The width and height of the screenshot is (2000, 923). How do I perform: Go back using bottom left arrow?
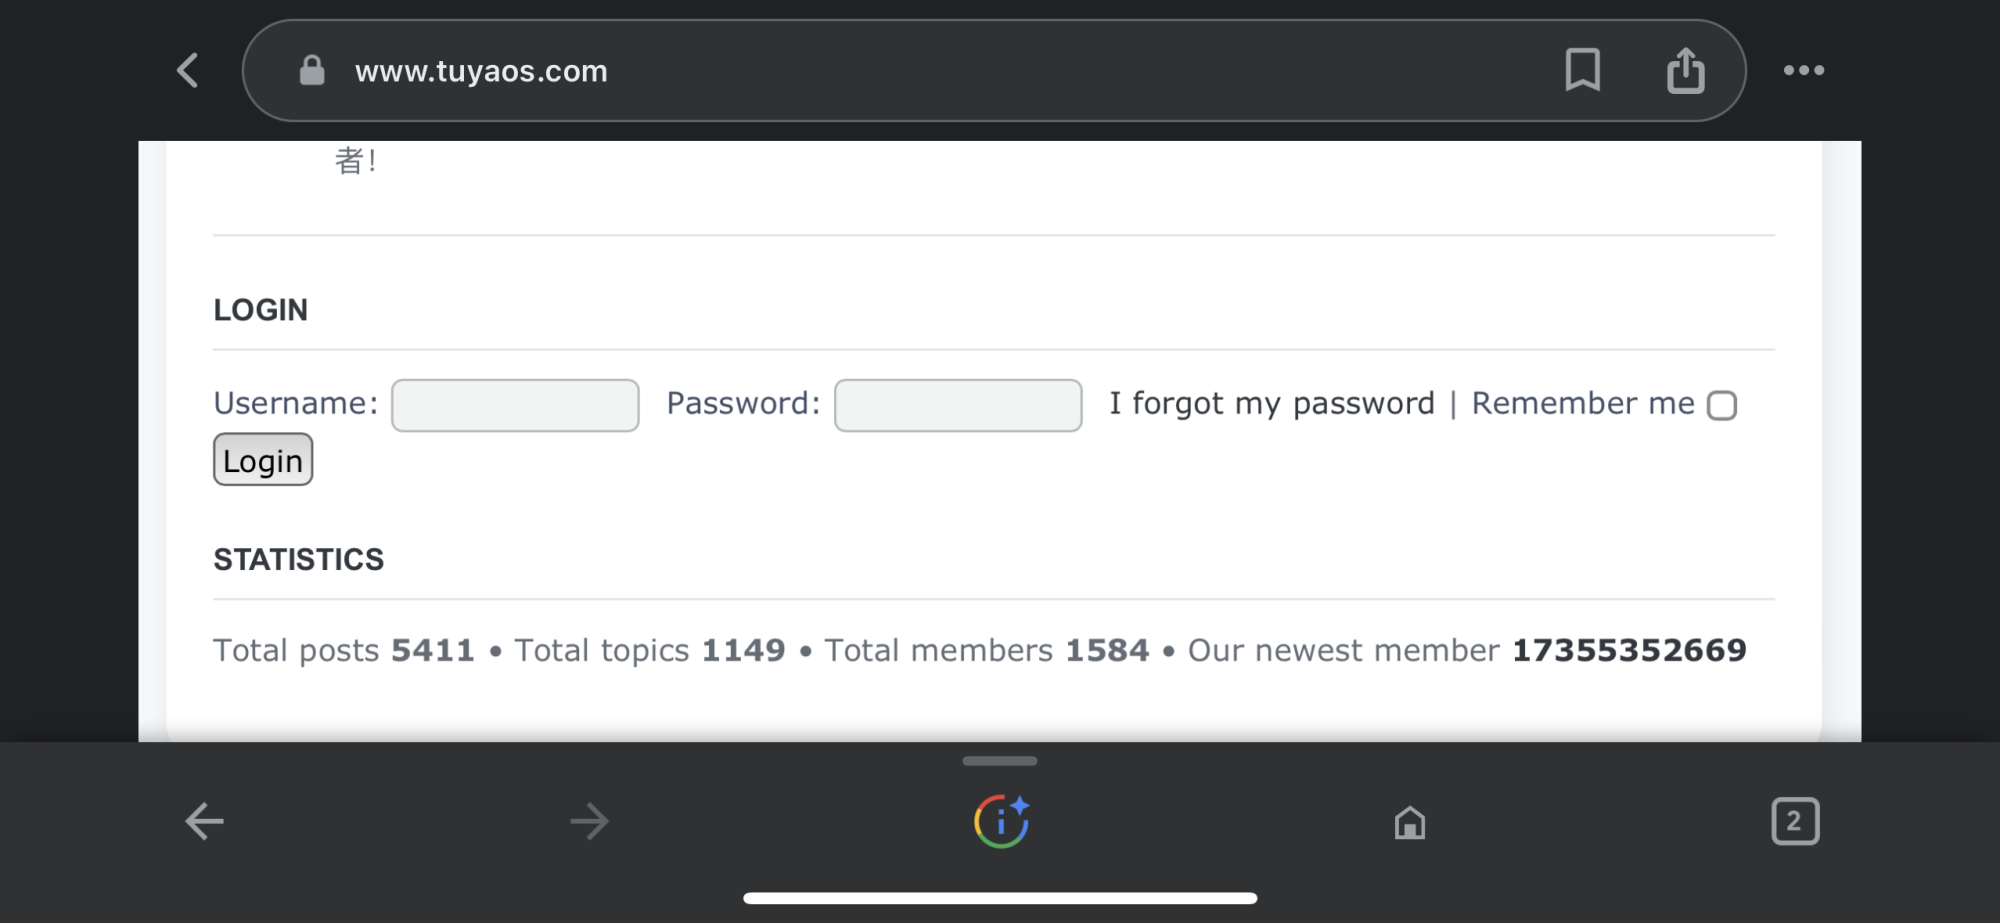coord(205,822)
